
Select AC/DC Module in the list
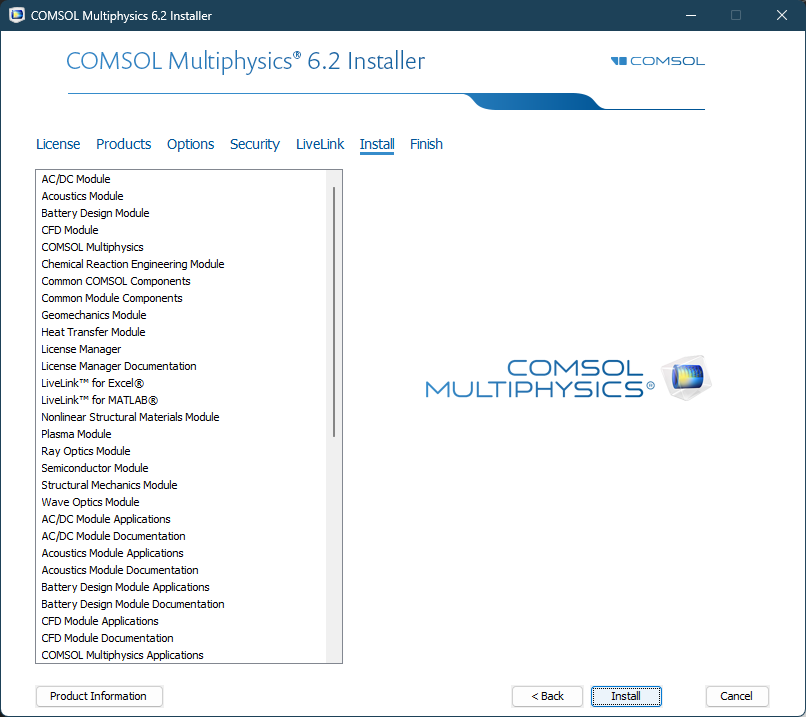click(x=76, y=179)
